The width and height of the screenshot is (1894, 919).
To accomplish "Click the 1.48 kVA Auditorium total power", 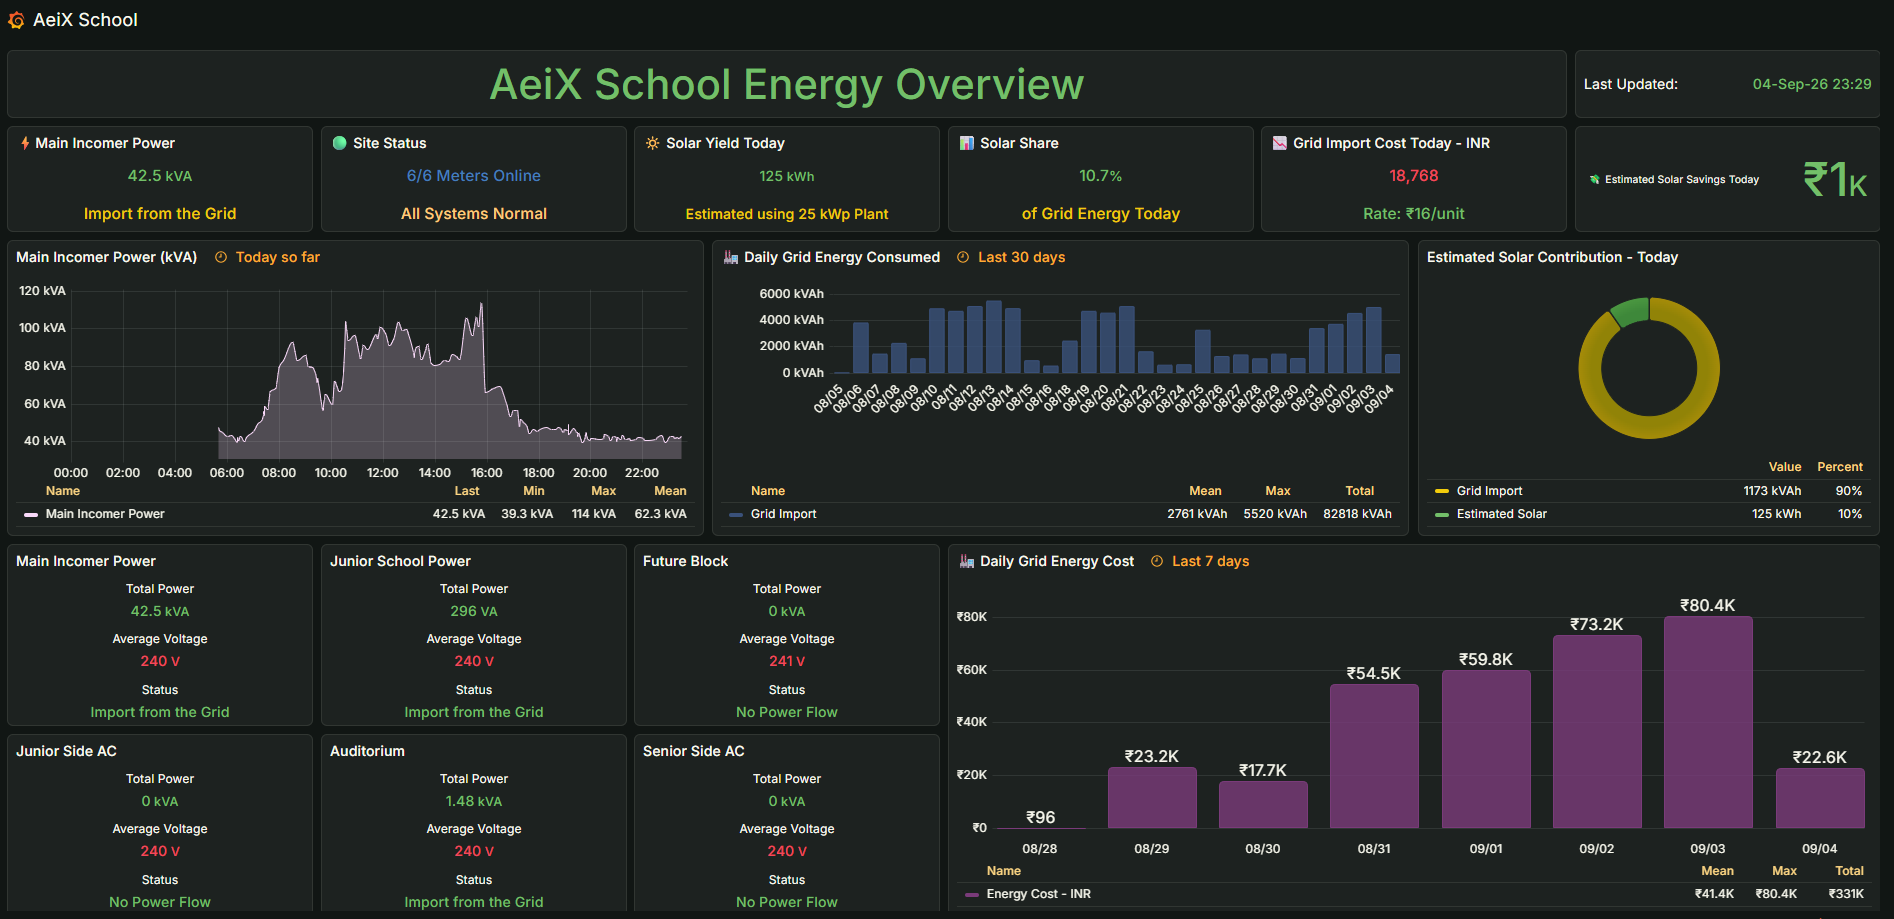I will click(x=473, y=801).
